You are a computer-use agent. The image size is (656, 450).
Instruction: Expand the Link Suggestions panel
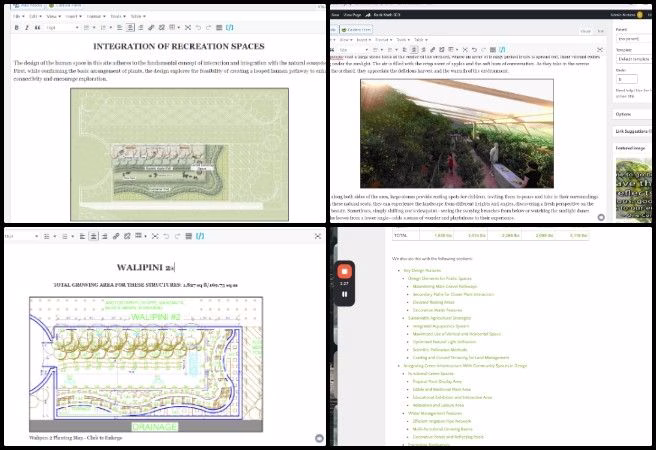[633, 131]
